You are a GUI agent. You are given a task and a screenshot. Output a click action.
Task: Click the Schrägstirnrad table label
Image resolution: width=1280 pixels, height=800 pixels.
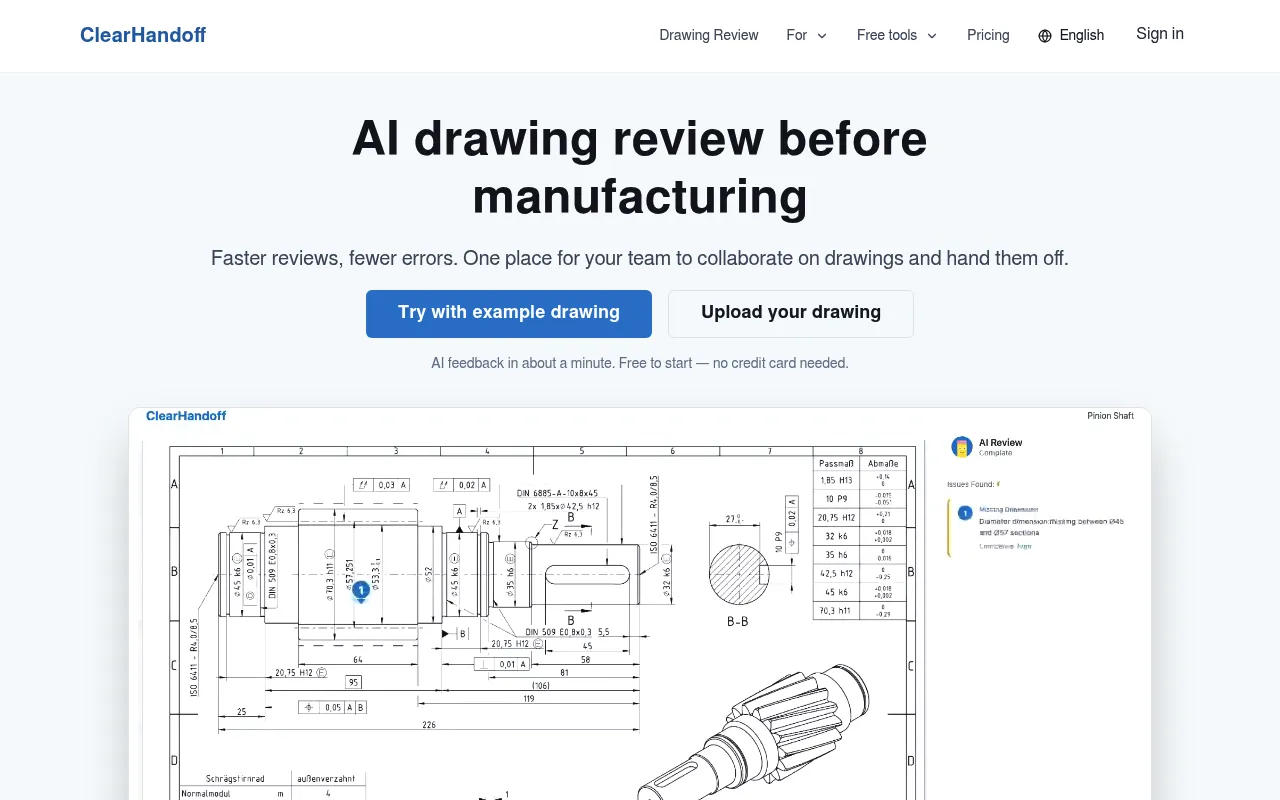click(234, 777)
